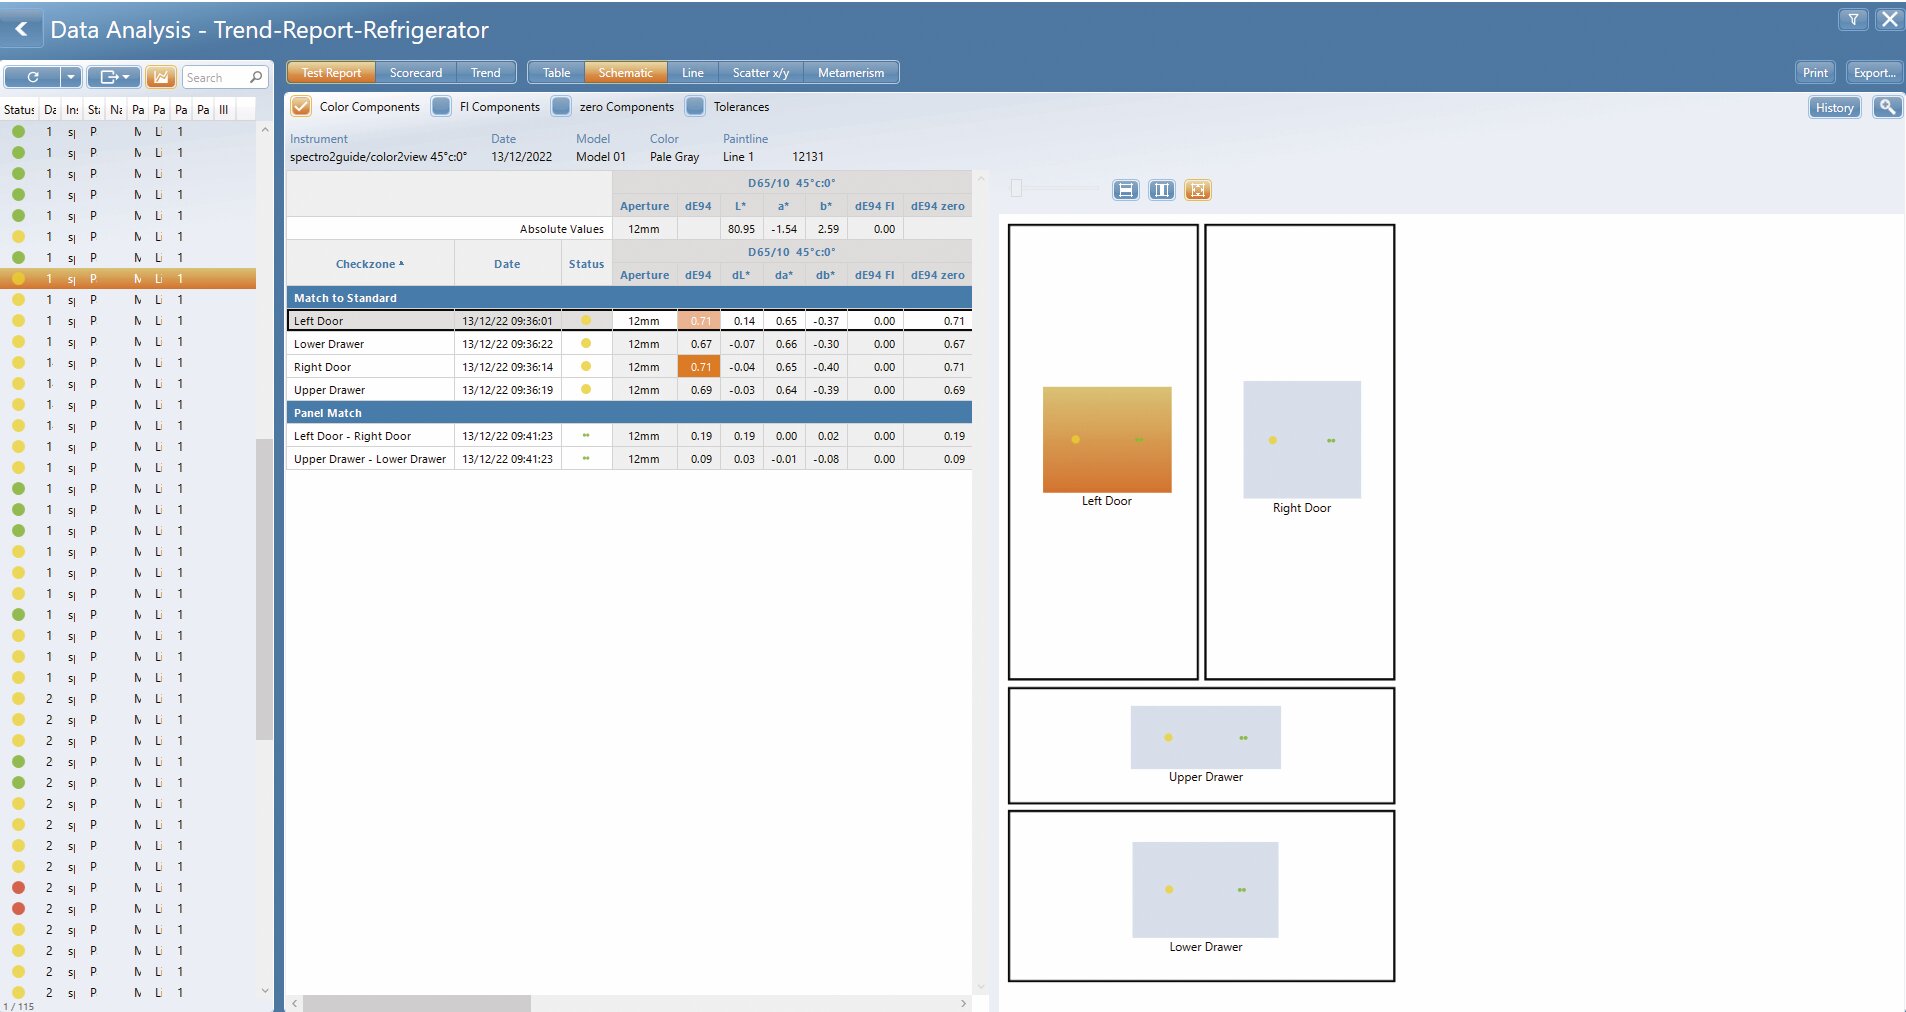
Task: Select the Right Door table row
Action: click(x=629, y=367)
